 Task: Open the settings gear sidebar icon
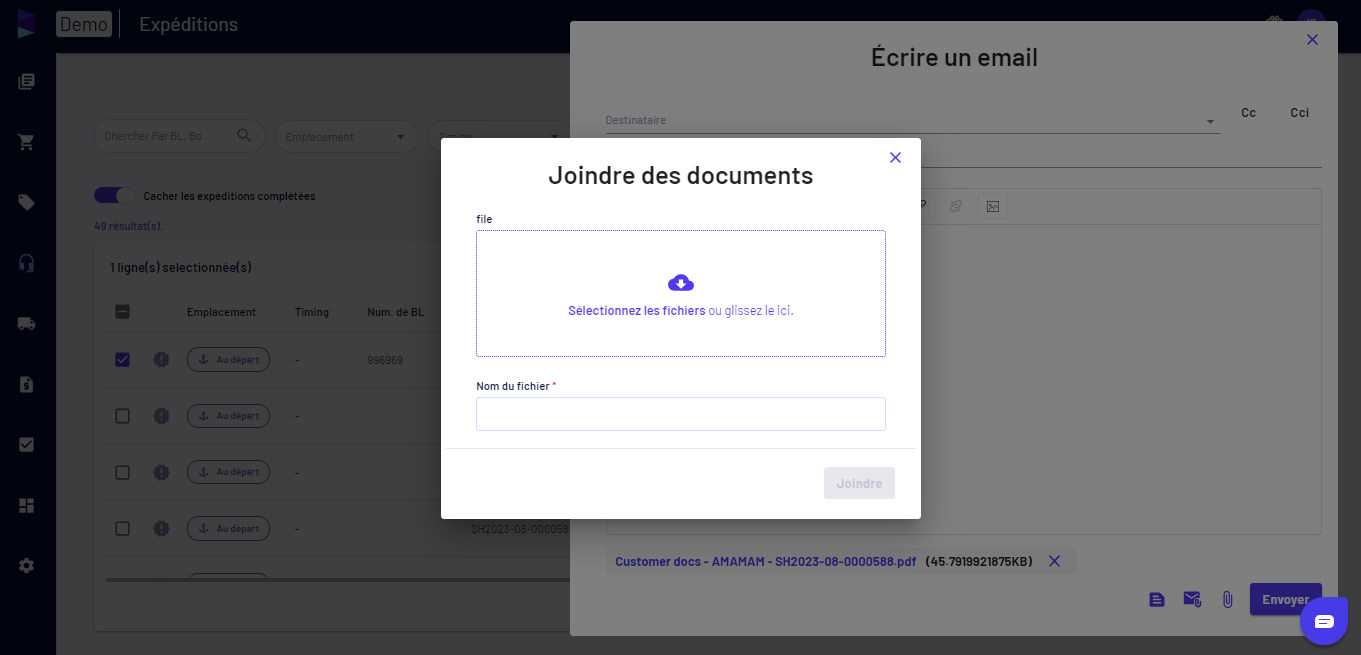[27, 565]
